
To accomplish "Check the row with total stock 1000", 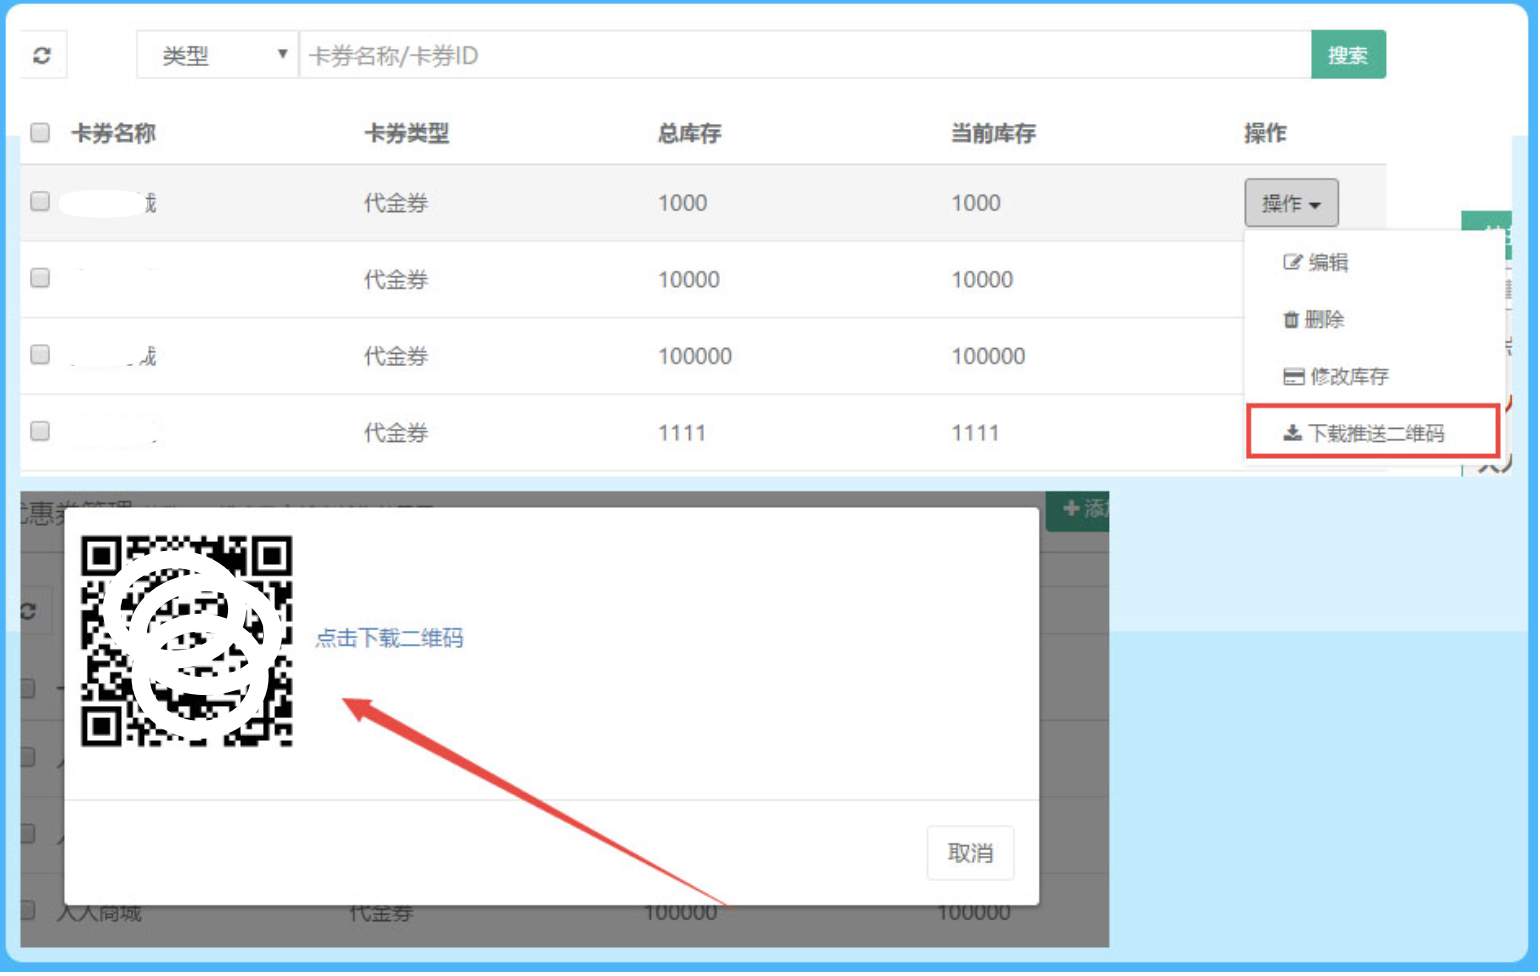I will pos(40,202).
